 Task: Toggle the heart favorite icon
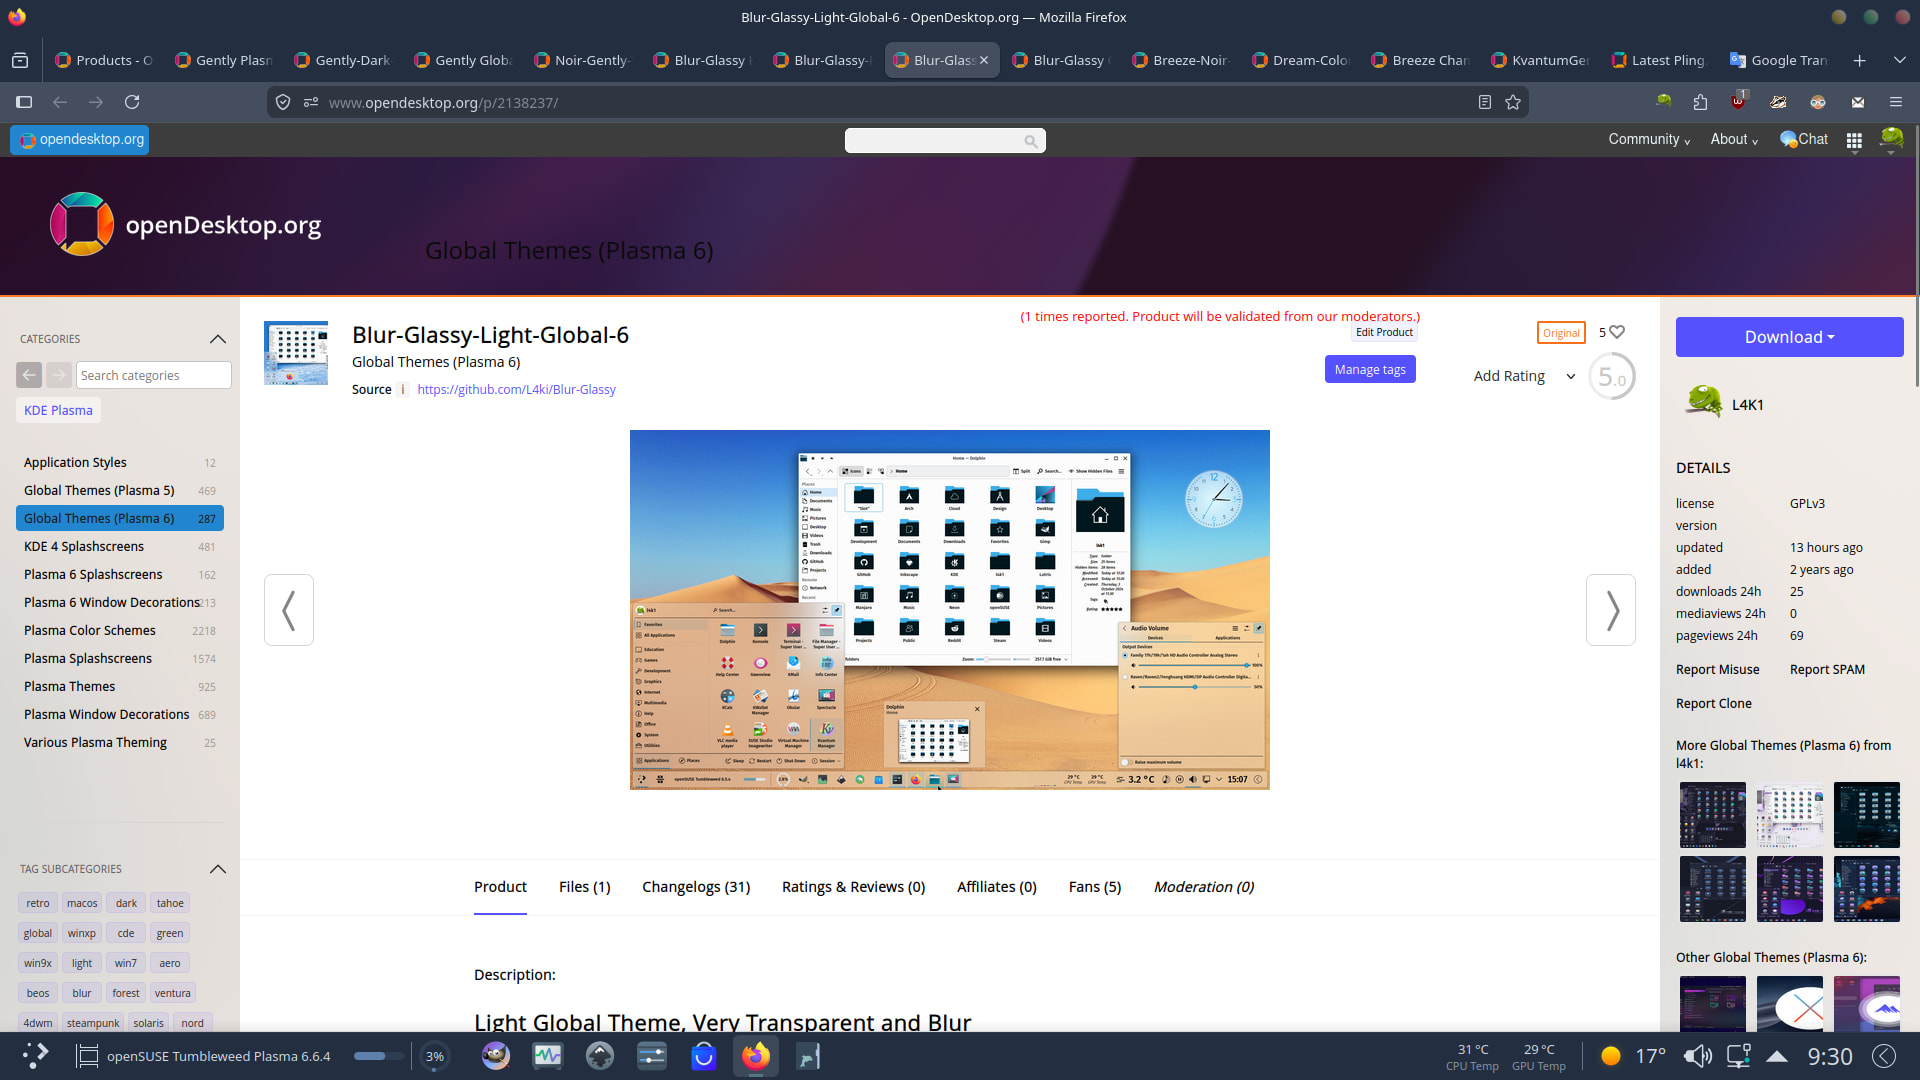tap(1617, 332)
